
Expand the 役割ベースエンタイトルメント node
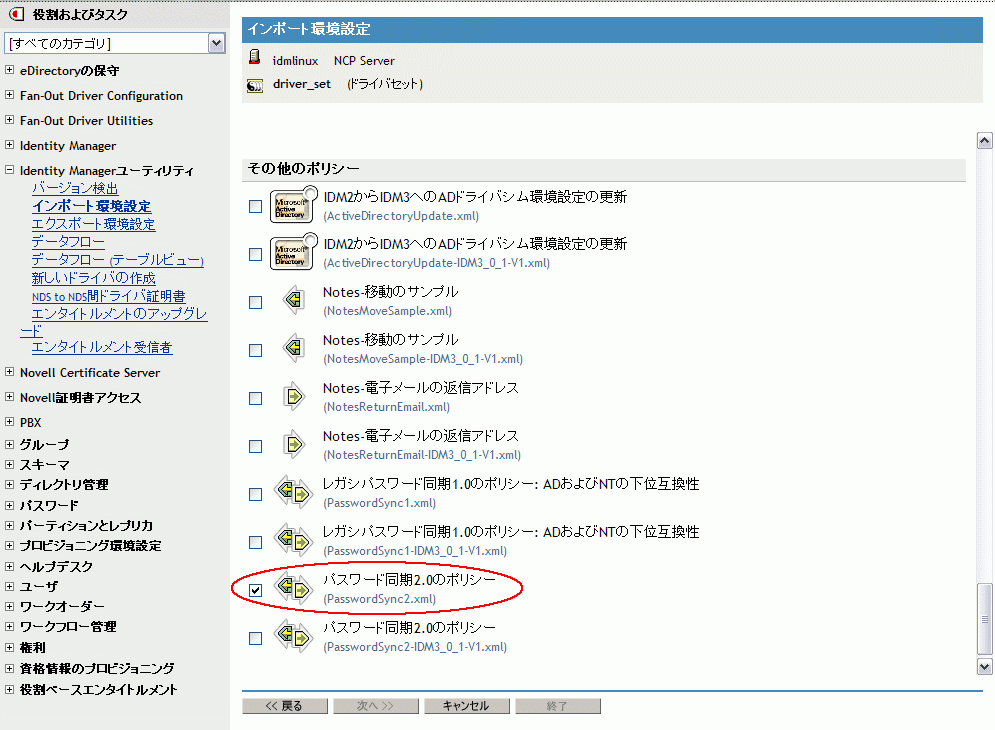tap(10, 689)
